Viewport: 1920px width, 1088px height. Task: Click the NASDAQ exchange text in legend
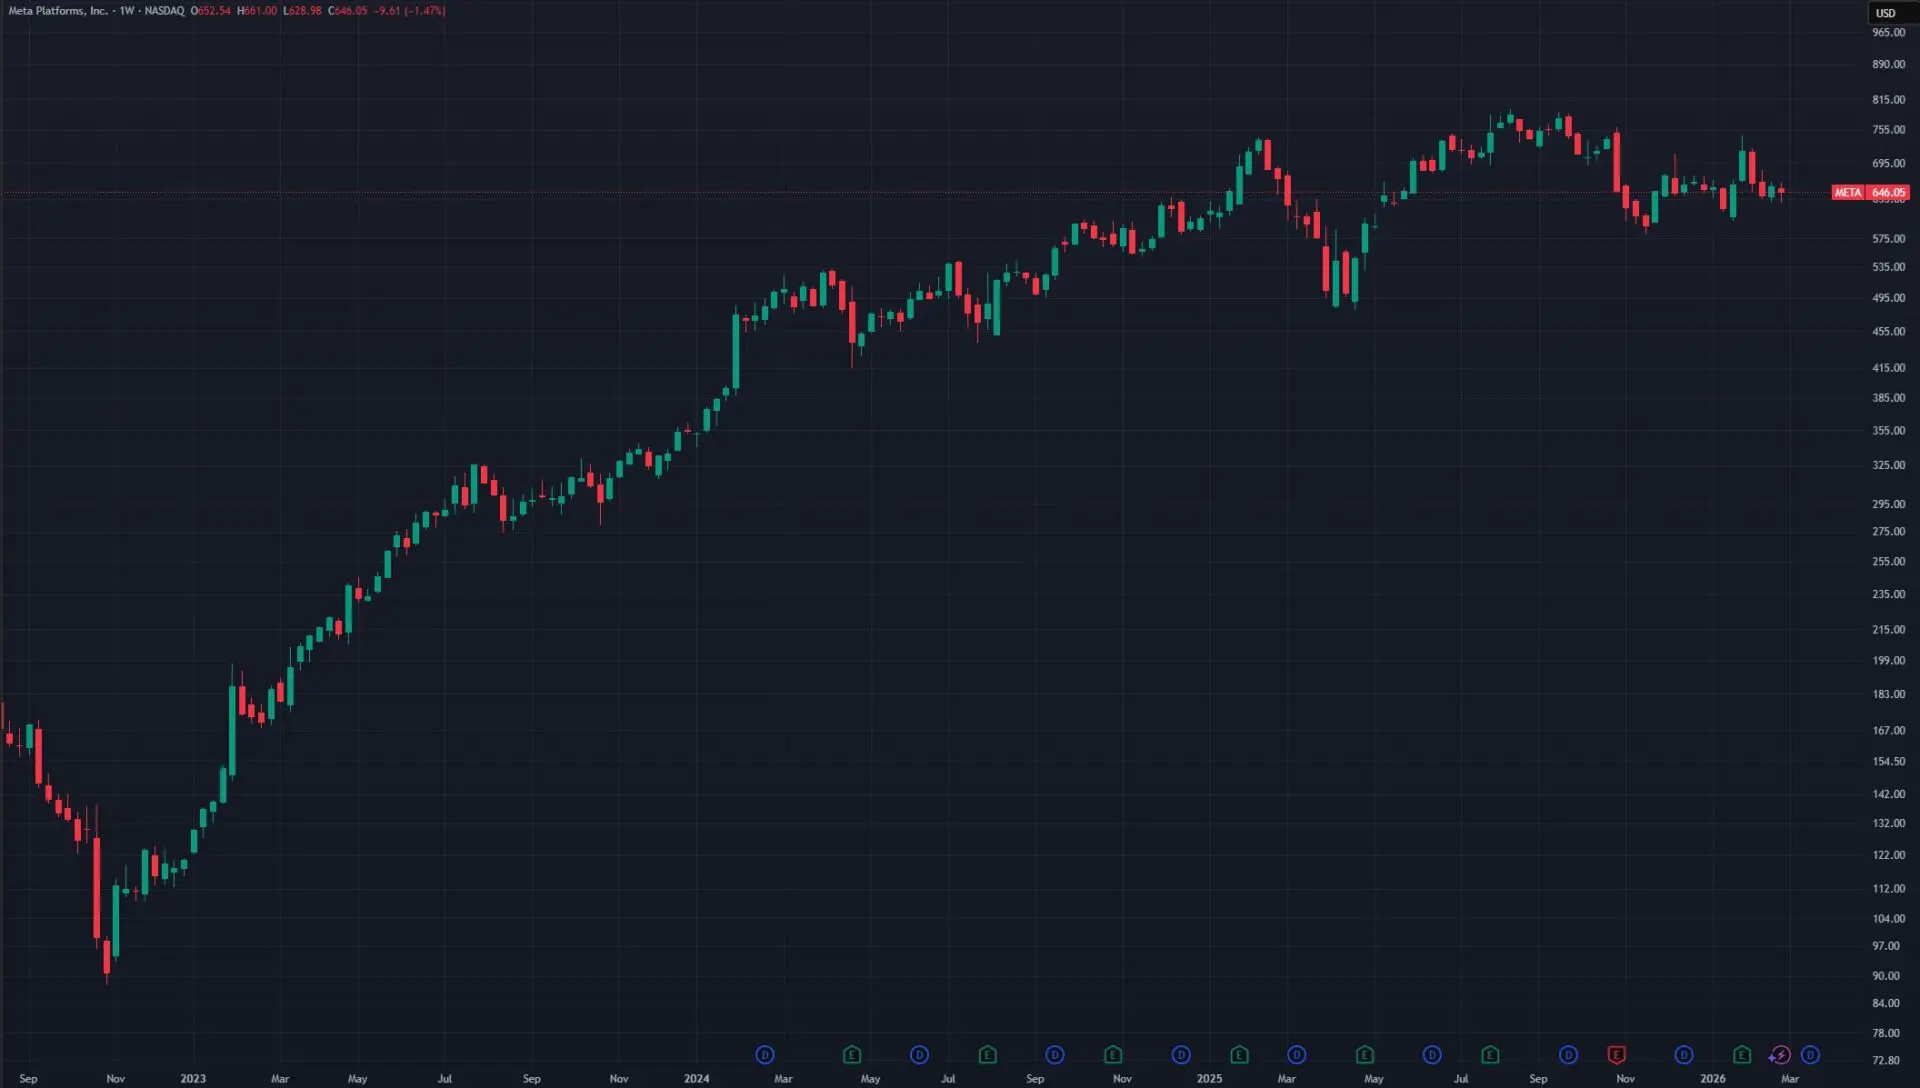pyautogui.click(x=164, y=11)
